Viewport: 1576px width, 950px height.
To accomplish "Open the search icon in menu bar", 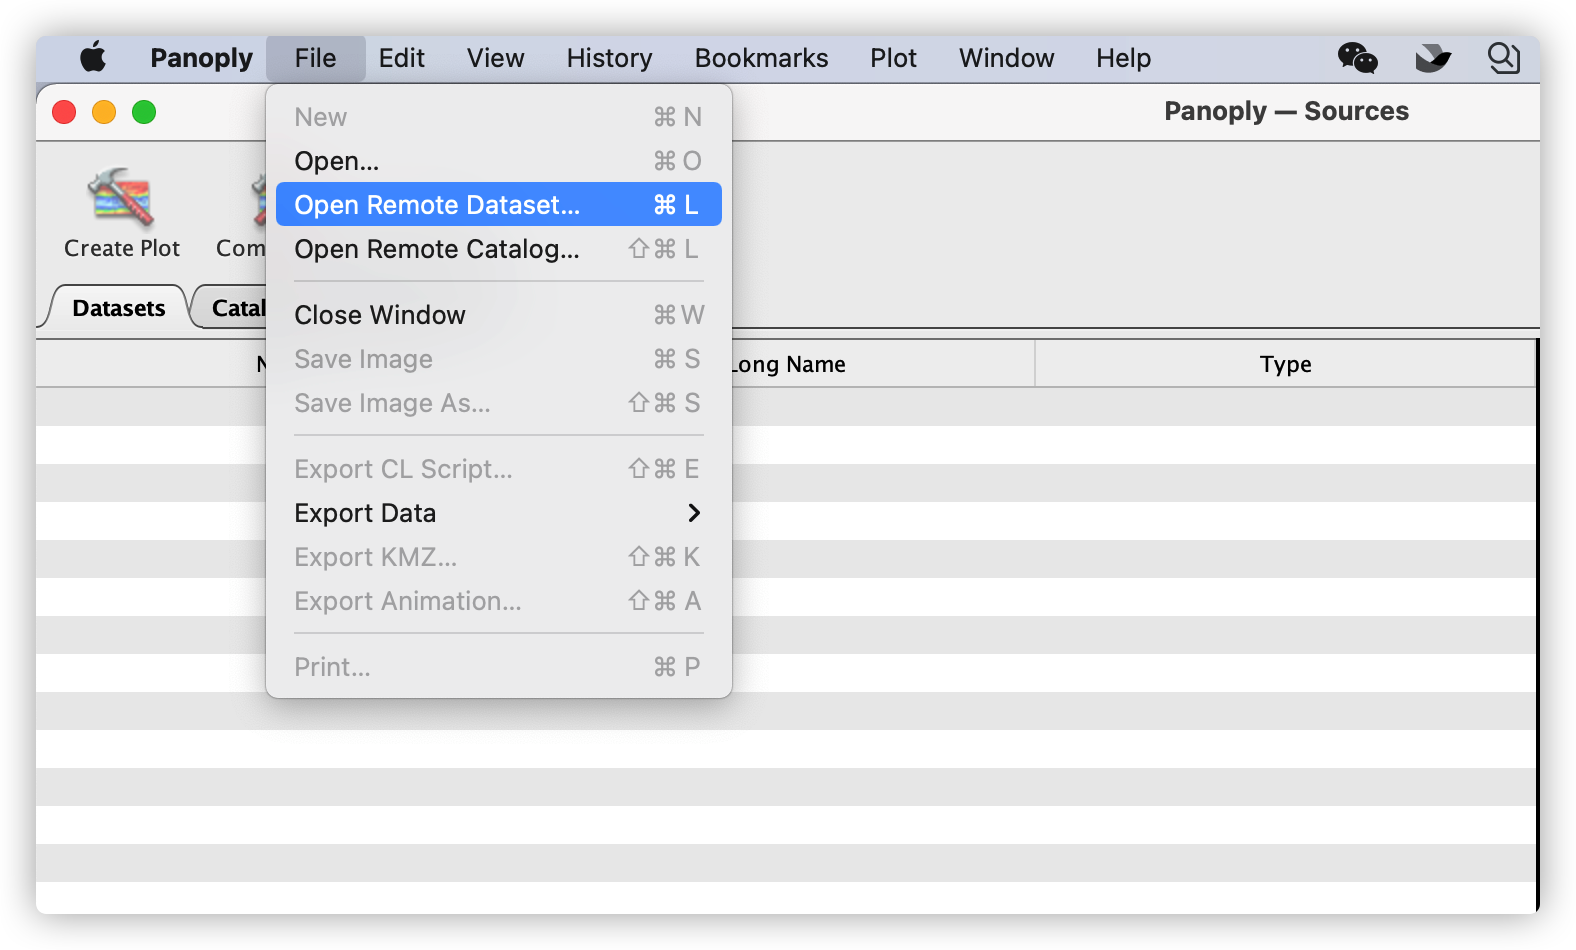I will 1503,58.
